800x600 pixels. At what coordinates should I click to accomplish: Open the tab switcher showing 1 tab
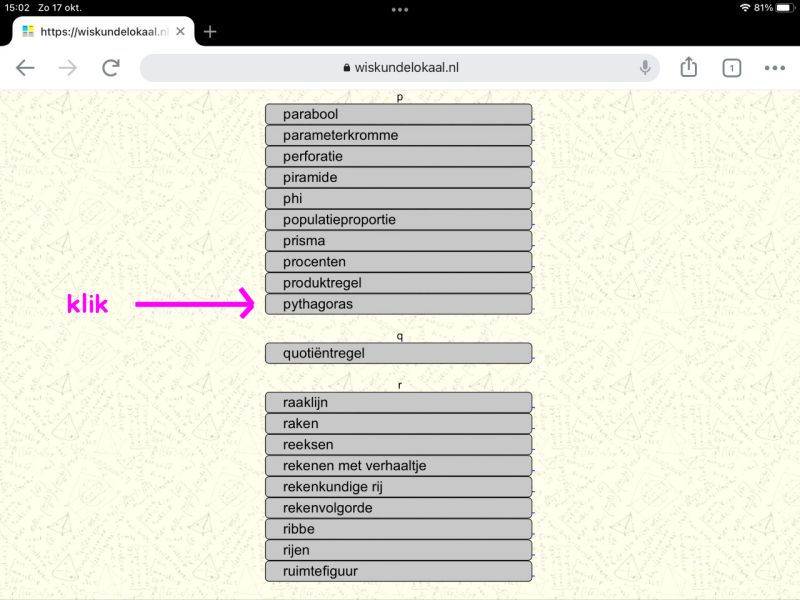[731, 68]
